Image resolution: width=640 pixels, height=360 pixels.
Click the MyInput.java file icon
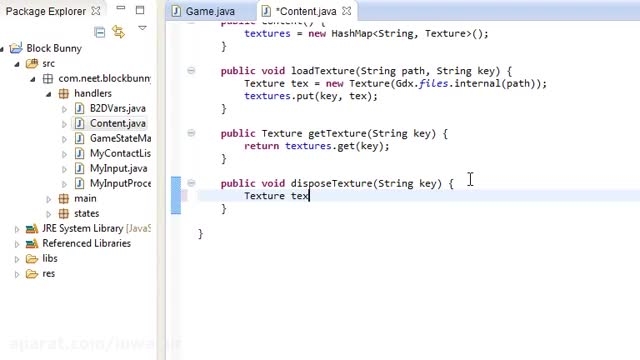(x=80, y=168)
